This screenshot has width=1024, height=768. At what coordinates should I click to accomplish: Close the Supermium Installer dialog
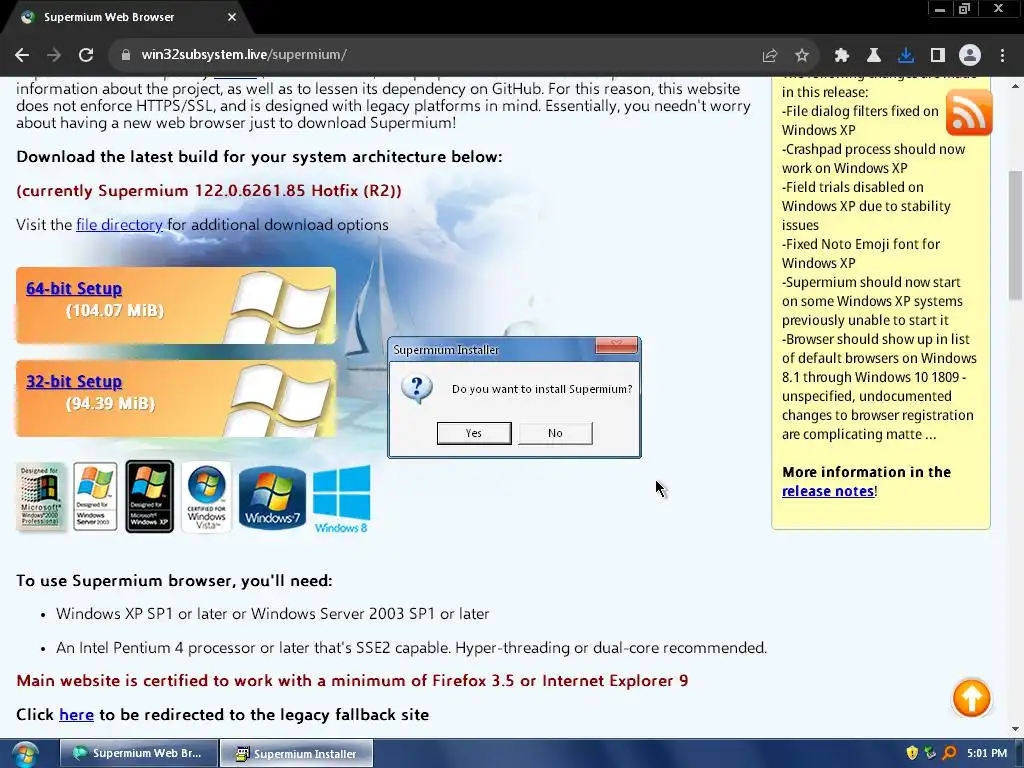[616, 345]
